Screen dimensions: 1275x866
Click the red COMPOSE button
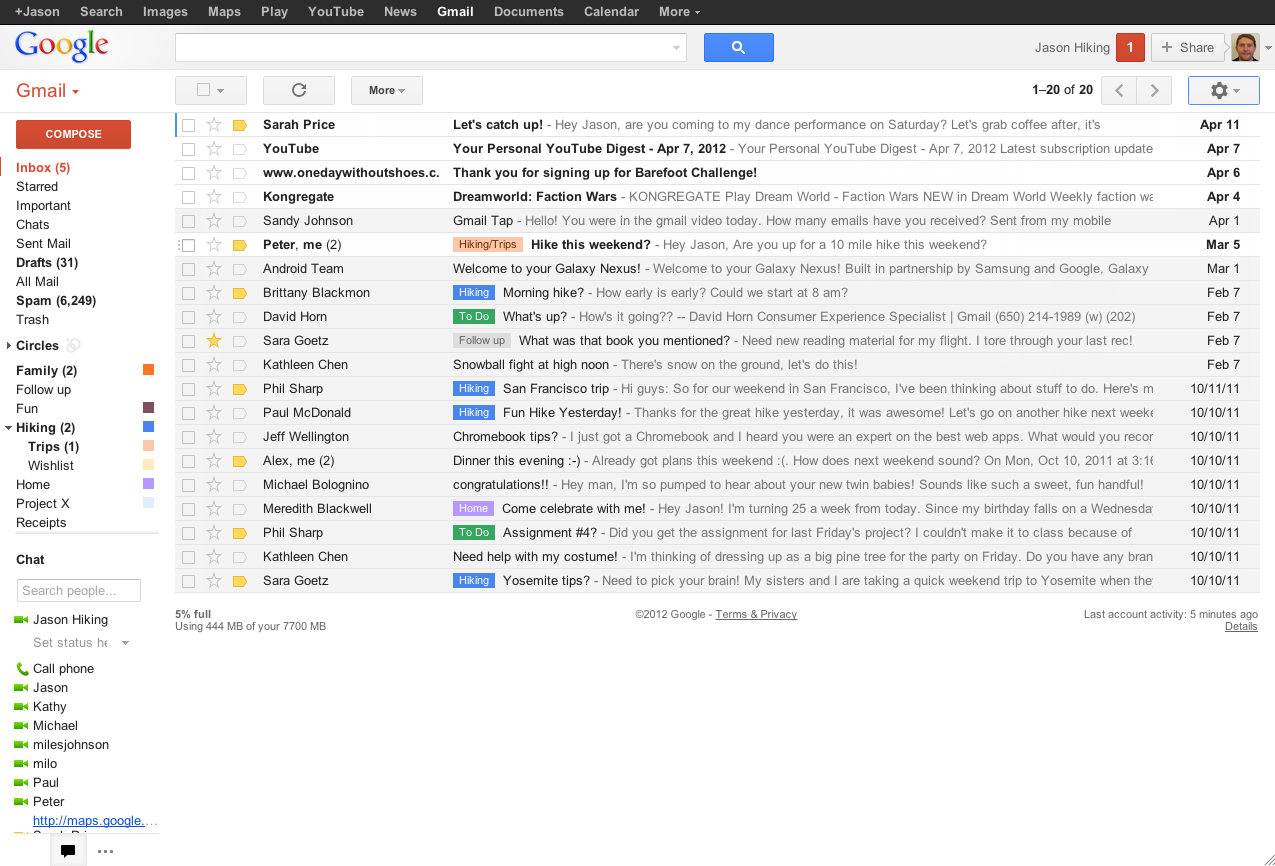click(74, 134)
